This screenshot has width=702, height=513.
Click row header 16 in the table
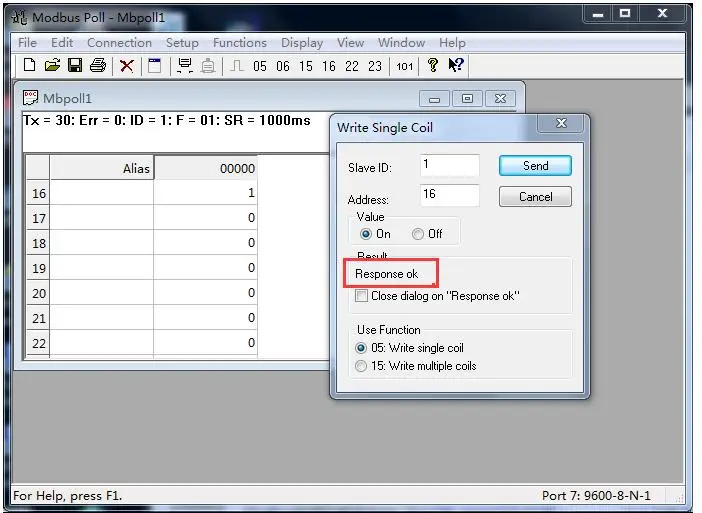click(x=39, y=193)
